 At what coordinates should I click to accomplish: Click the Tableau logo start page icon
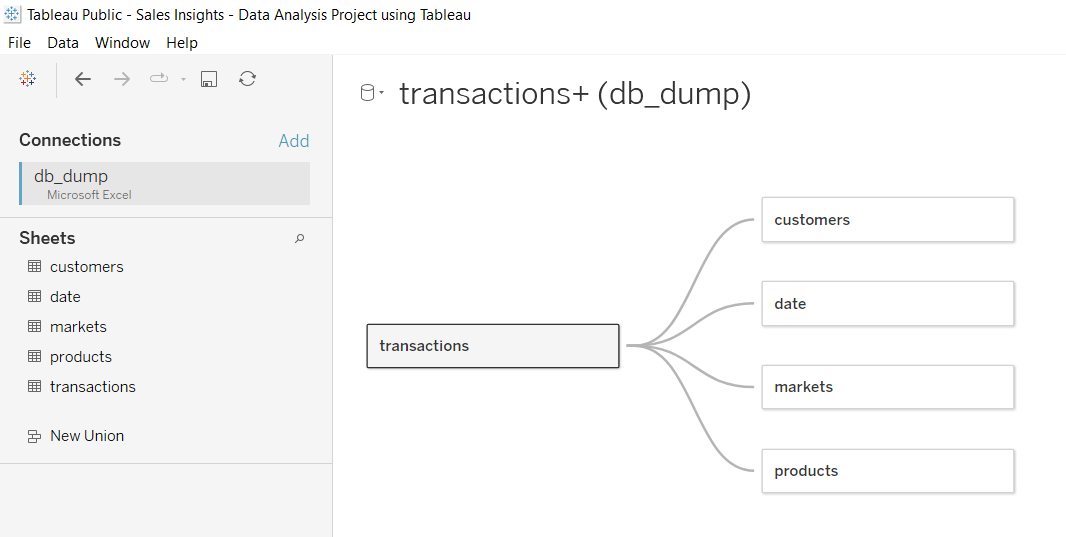coord(27,79)
